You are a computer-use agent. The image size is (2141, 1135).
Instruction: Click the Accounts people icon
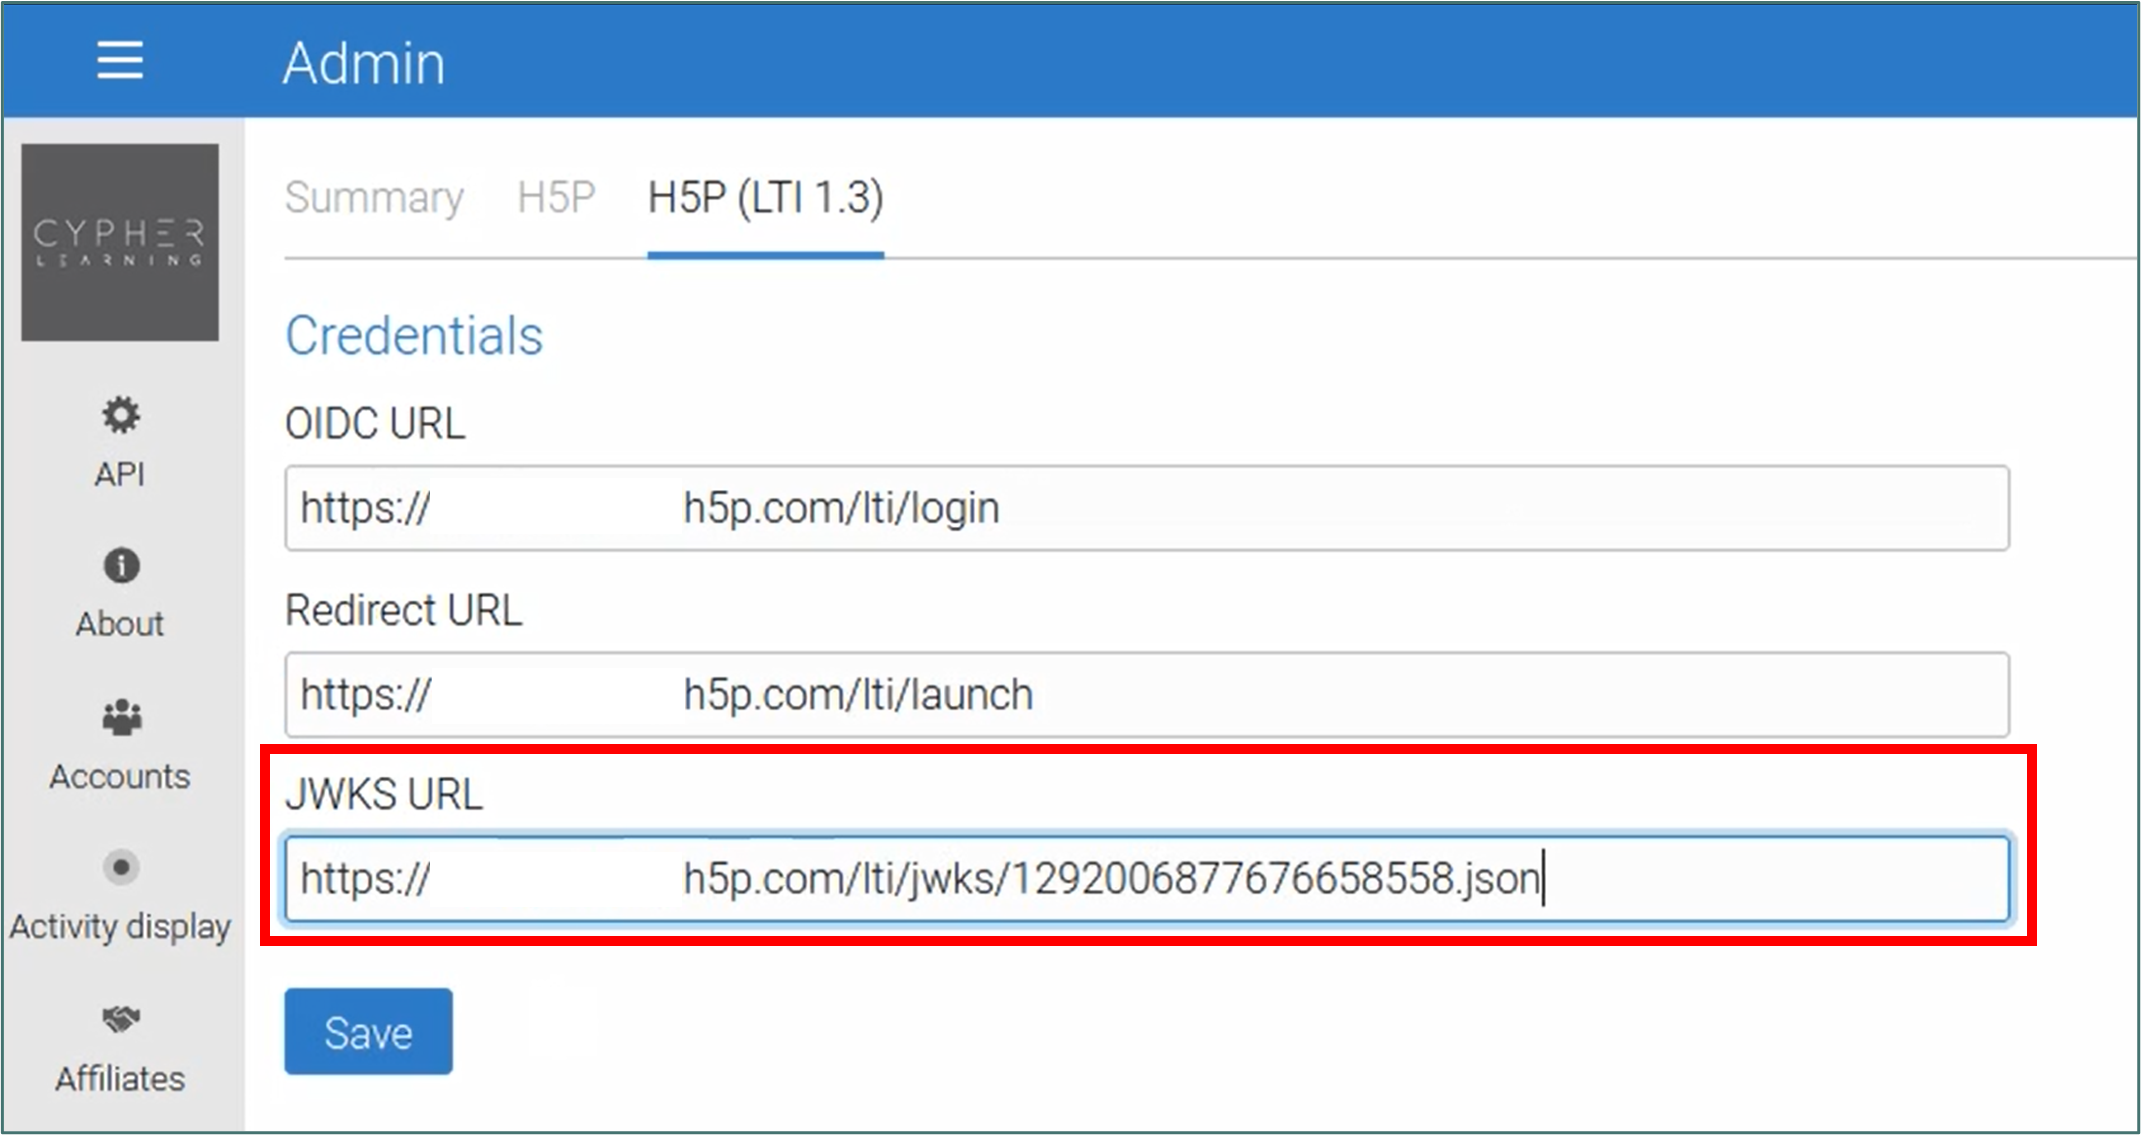click(x=121, y=717)
